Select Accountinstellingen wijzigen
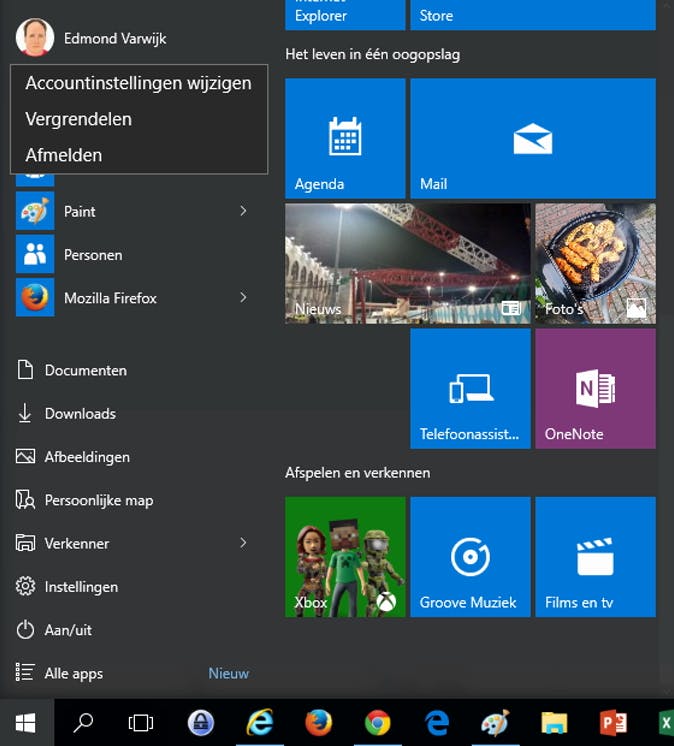674x746 pixels. tap(138, 83)
